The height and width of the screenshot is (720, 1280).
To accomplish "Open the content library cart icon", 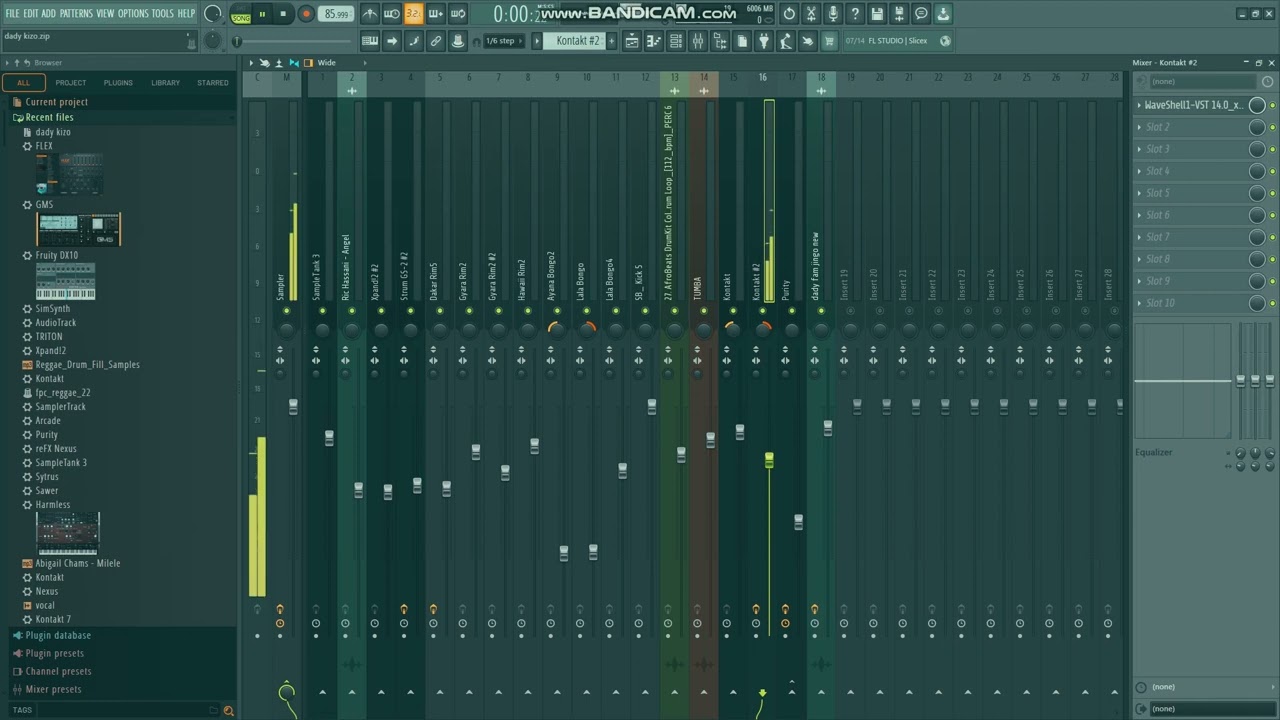I will [x=829, y=41].
